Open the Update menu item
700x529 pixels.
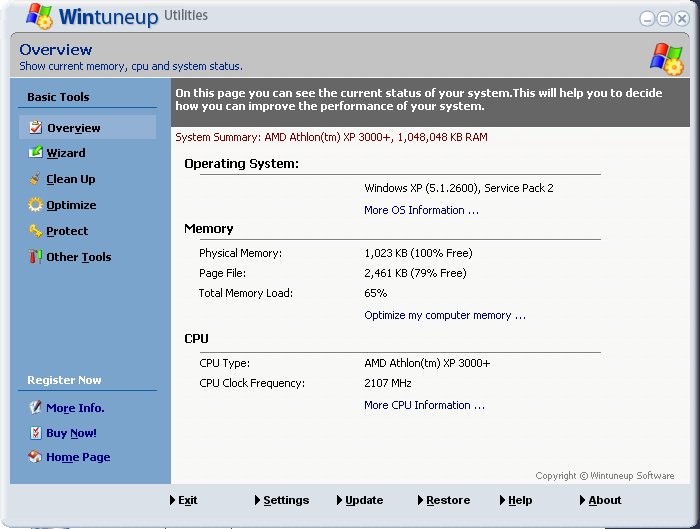pyautogui.click(x=361, y=500)
